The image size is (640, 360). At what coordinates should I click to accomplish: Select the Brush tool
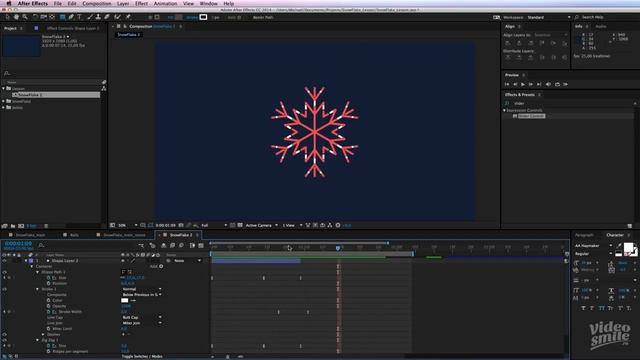[x=89, y=17]
